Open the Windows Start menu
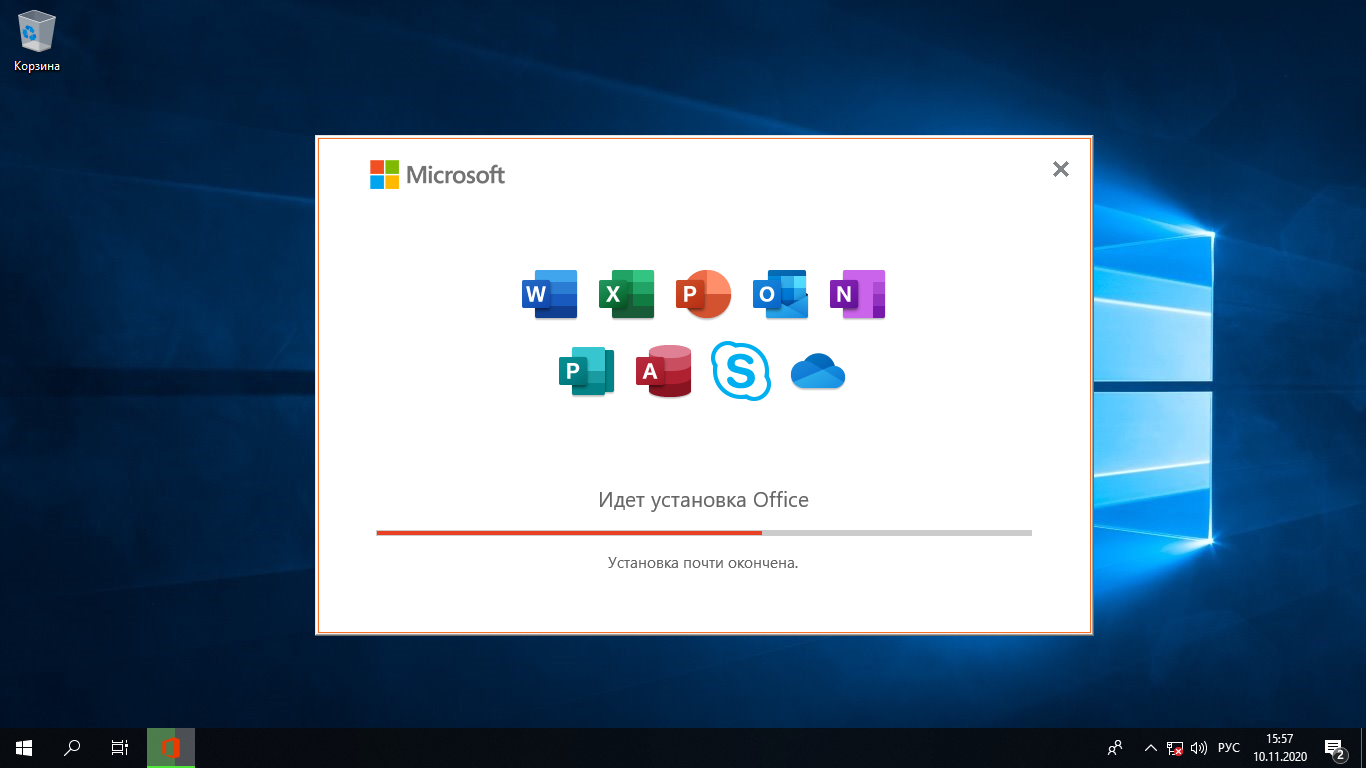The image size is (1366, 768). pyautogui.click(x=24, y=747)
